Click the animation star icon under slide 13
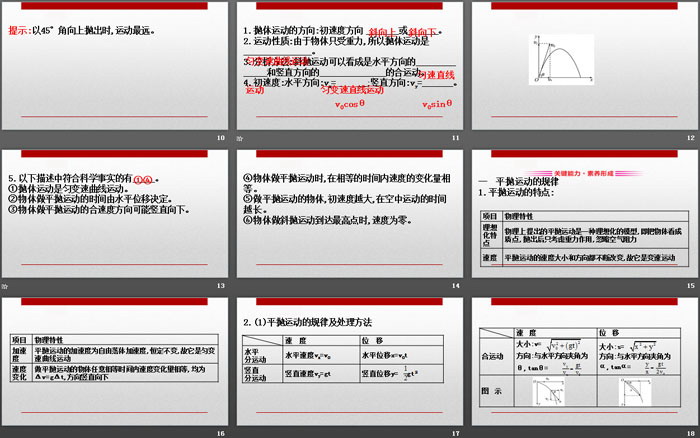 tap(5, 286)
